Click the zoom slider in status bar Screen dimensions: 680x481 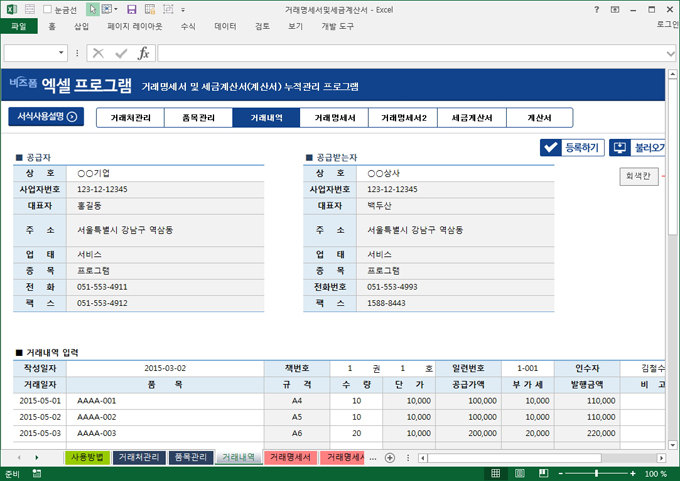(594, 473)
